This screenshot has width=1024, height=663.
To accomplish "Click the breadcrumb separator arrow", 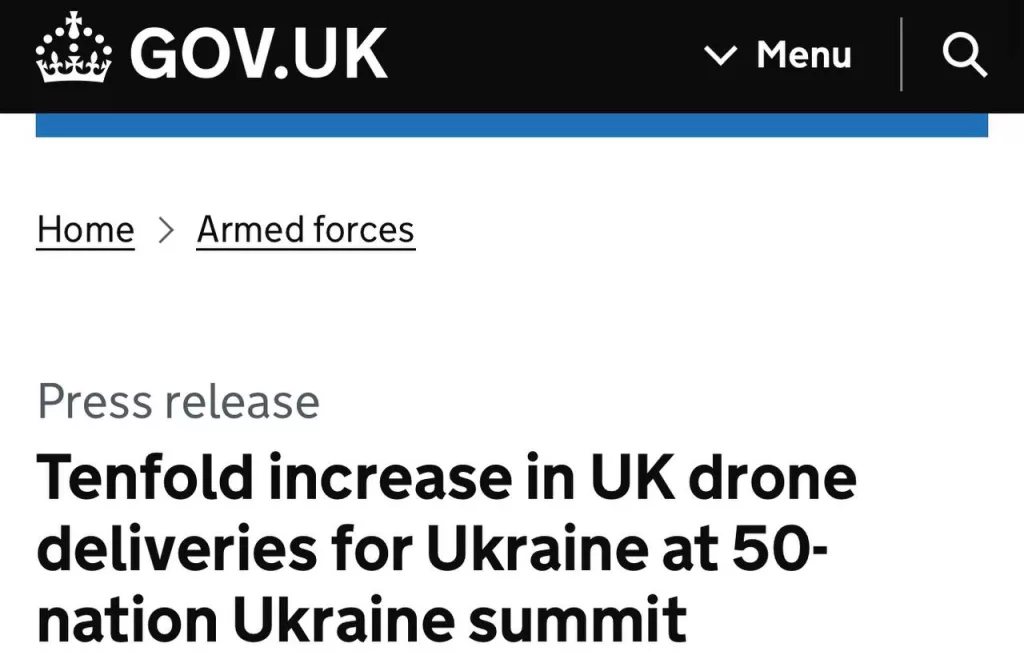I will click(x=165, y=229).
